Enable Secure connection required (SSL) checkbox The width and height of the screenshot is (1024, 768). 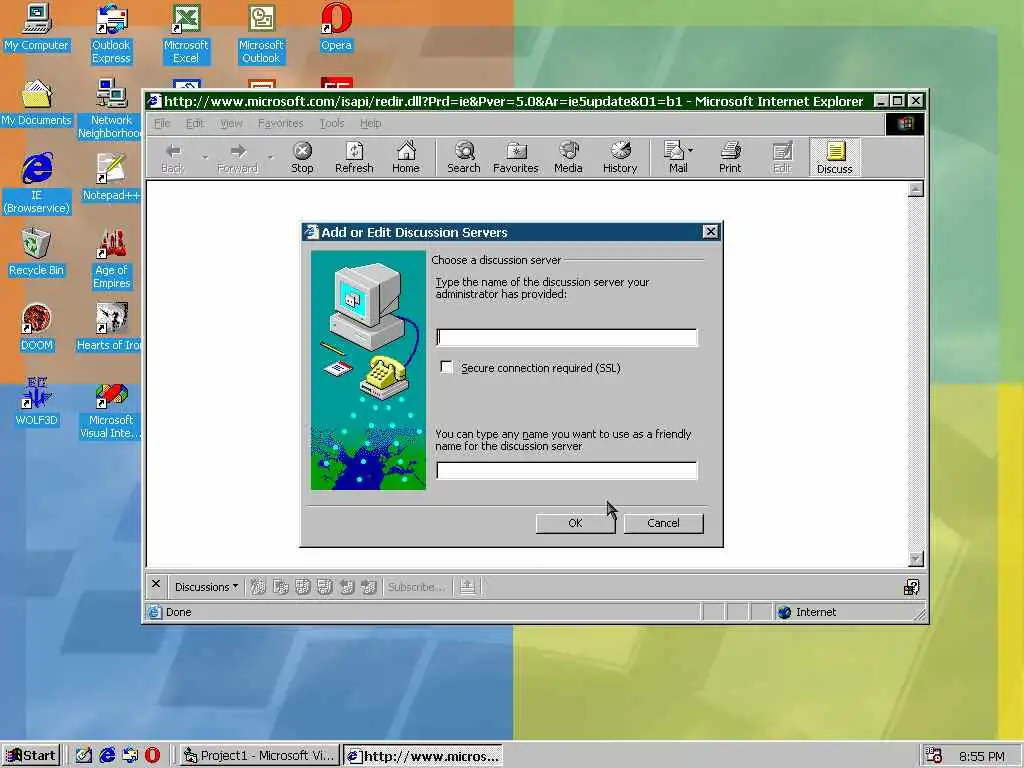pos(447,367)
